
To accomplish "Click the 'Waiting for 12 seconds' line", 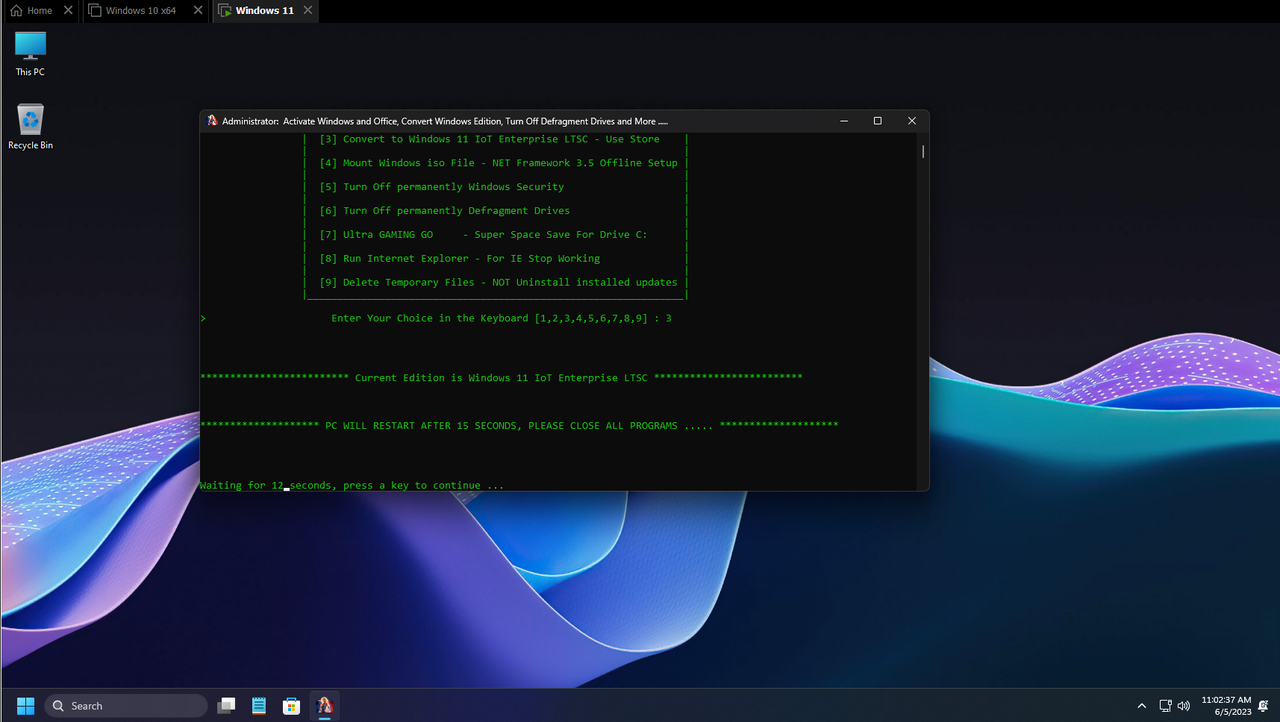I will pyautogui.click(x=352, y=485).
